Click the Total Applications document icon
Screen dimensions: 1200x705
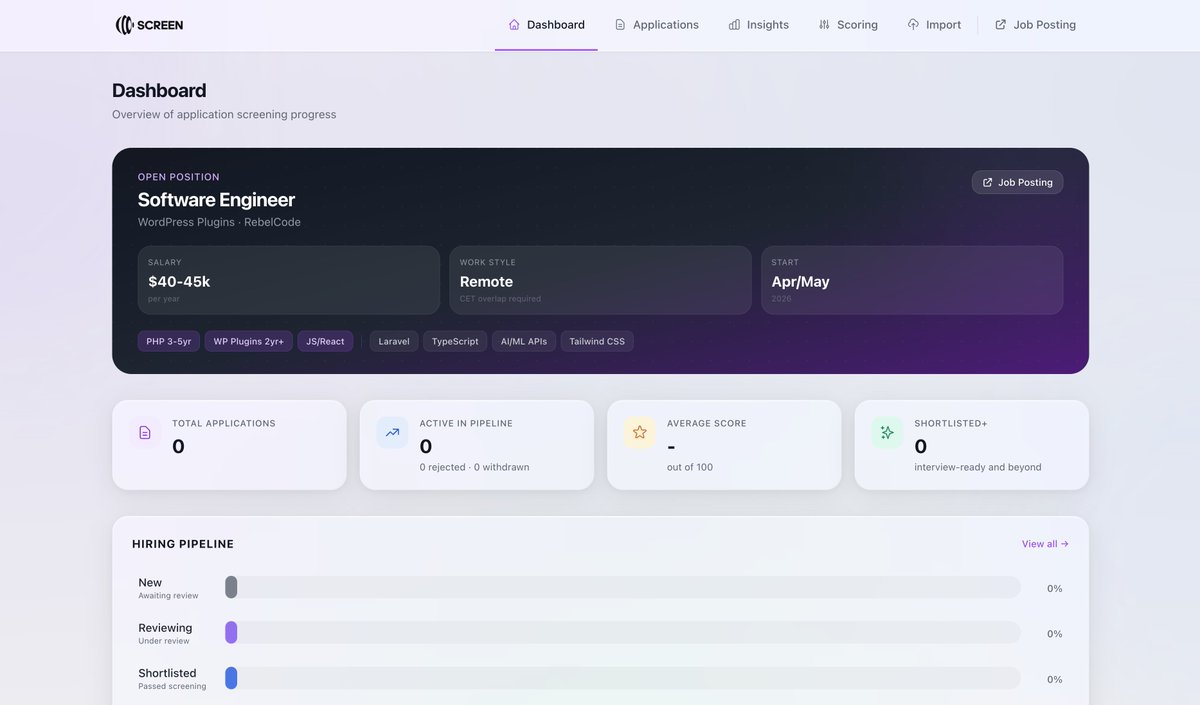pos(144,432)
